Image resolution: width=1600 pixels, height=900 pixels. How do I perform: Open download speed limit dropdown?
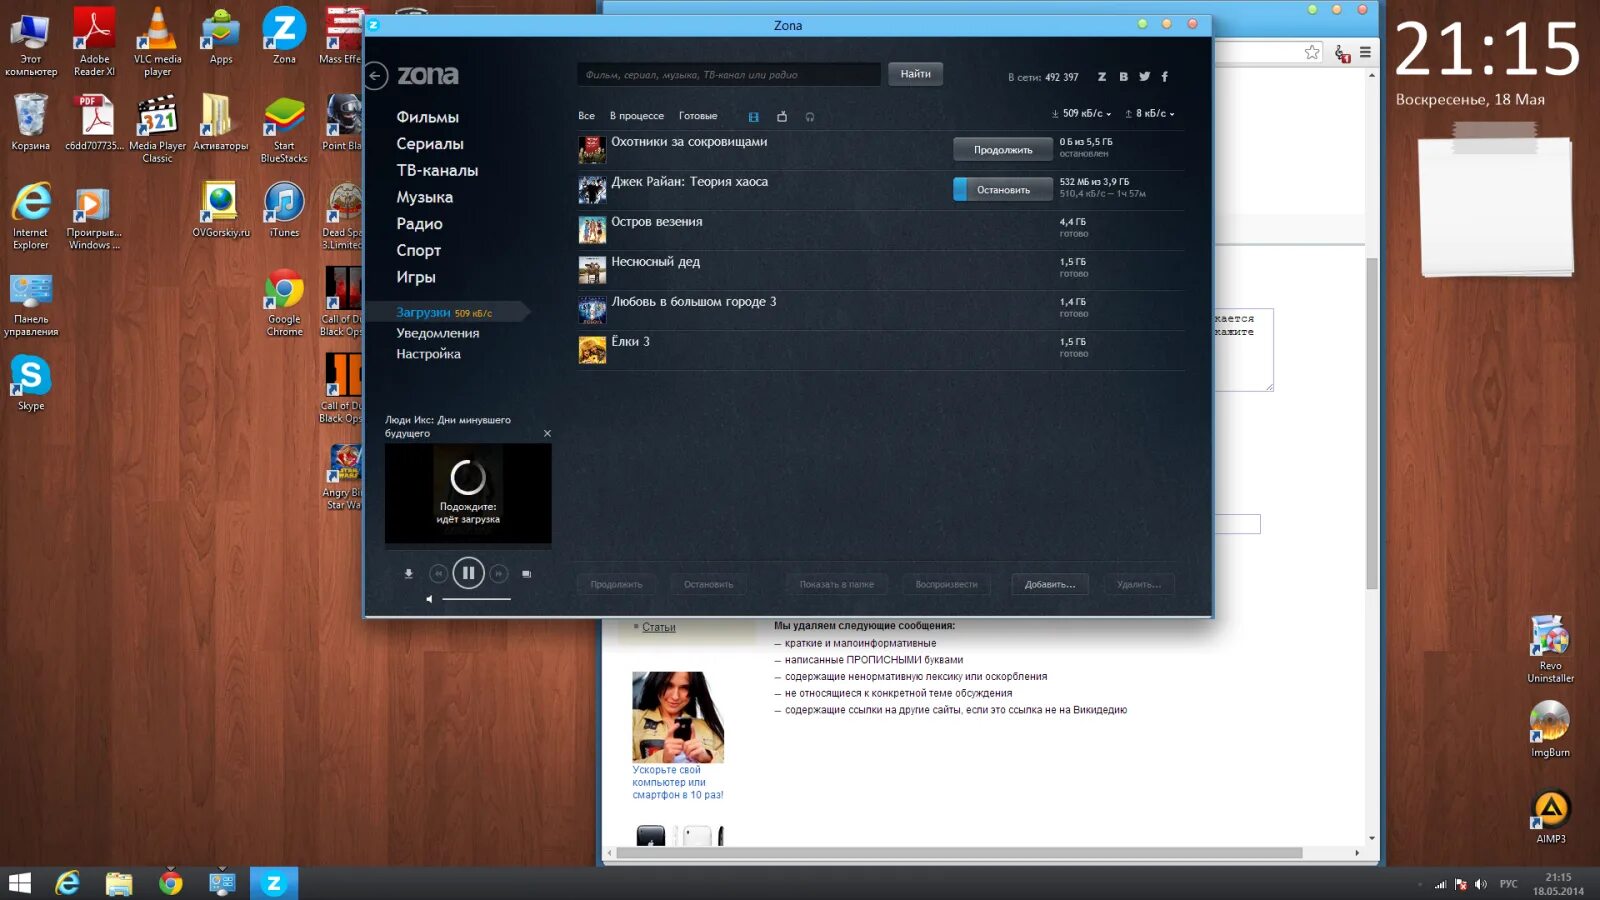(1081, 114)
